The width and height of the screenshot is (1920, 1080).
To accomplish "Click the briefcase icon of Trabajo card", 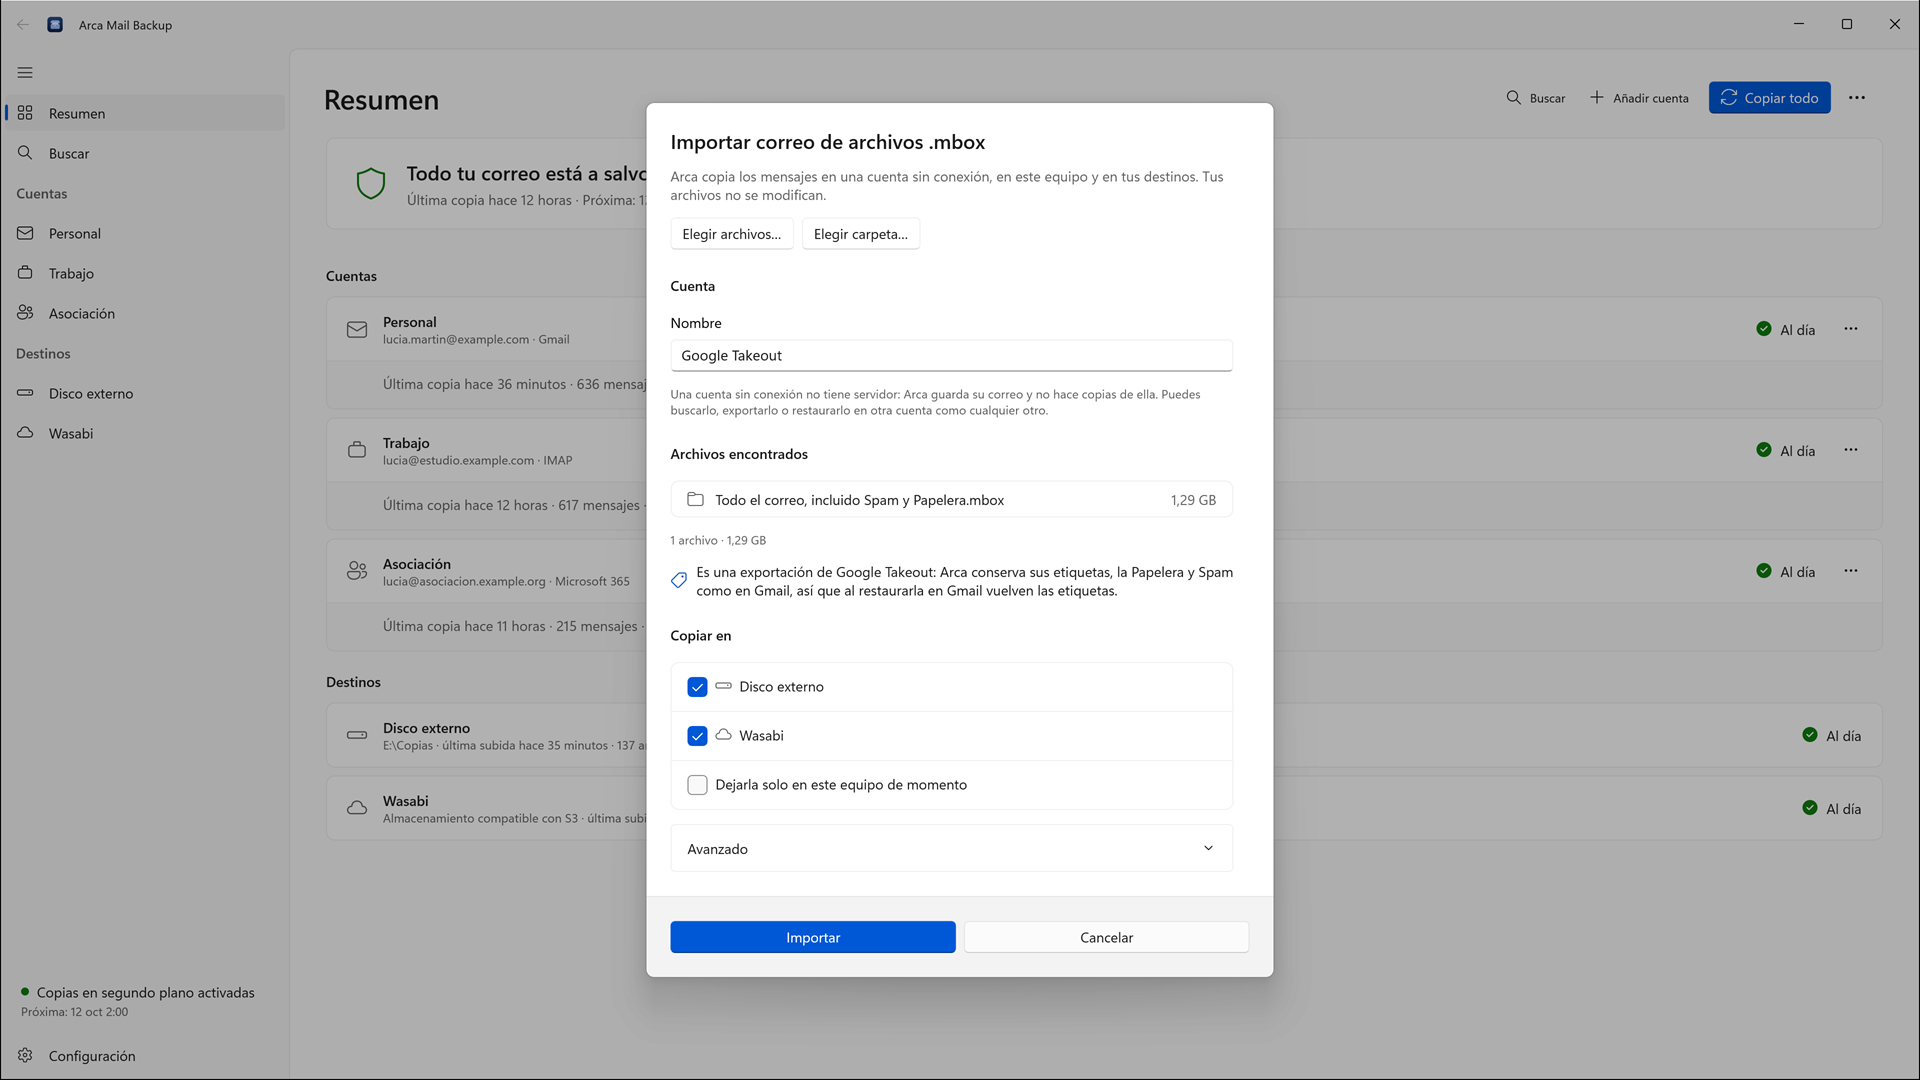I will (357, 450).
